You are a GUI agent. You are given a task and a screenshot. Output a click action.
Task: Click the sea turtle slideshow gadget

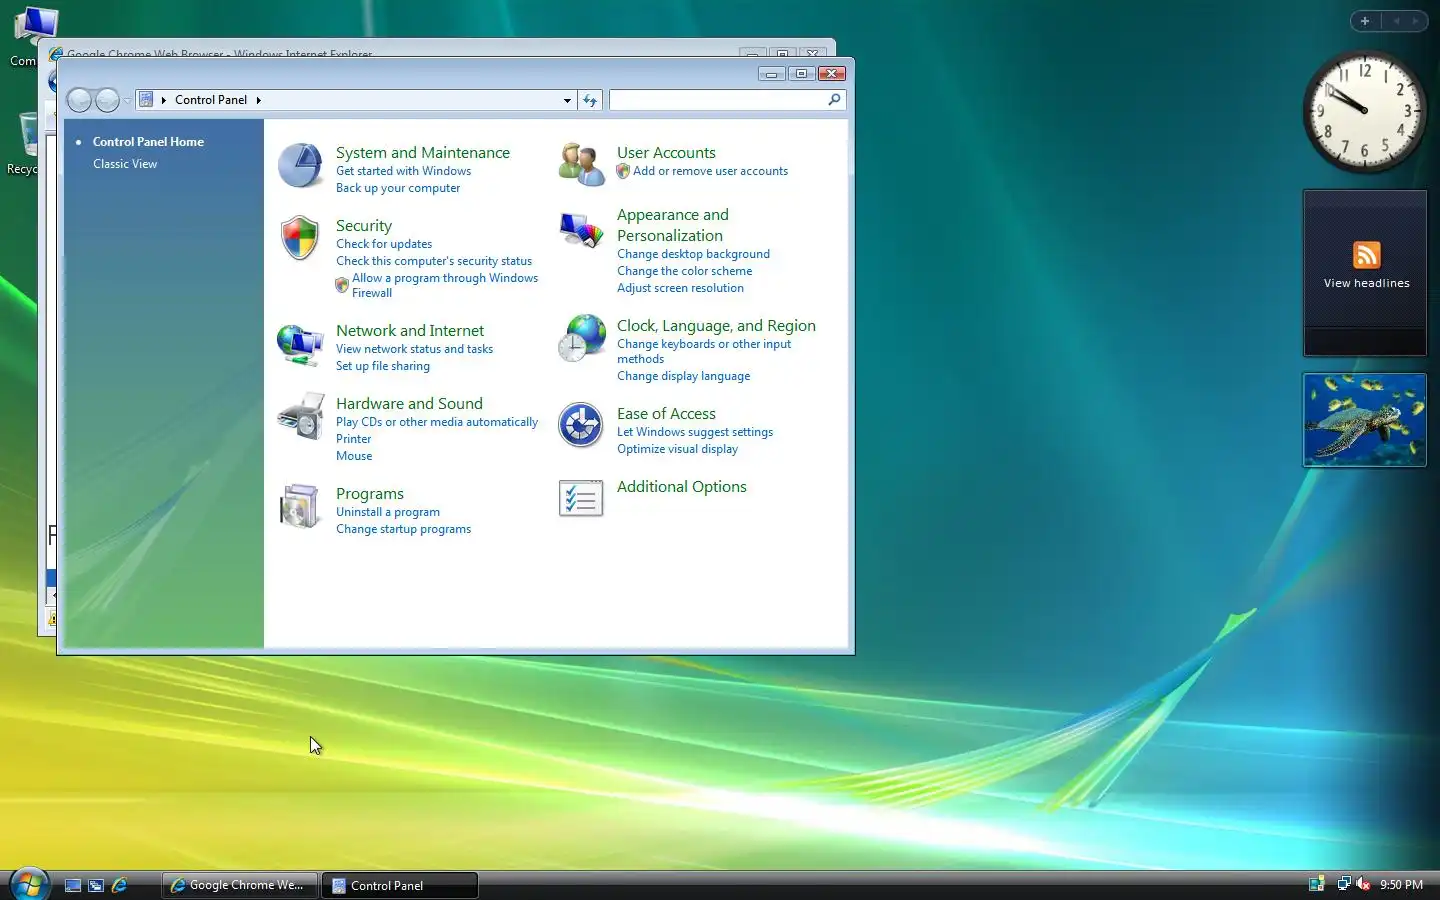(x=1364, y=420)
